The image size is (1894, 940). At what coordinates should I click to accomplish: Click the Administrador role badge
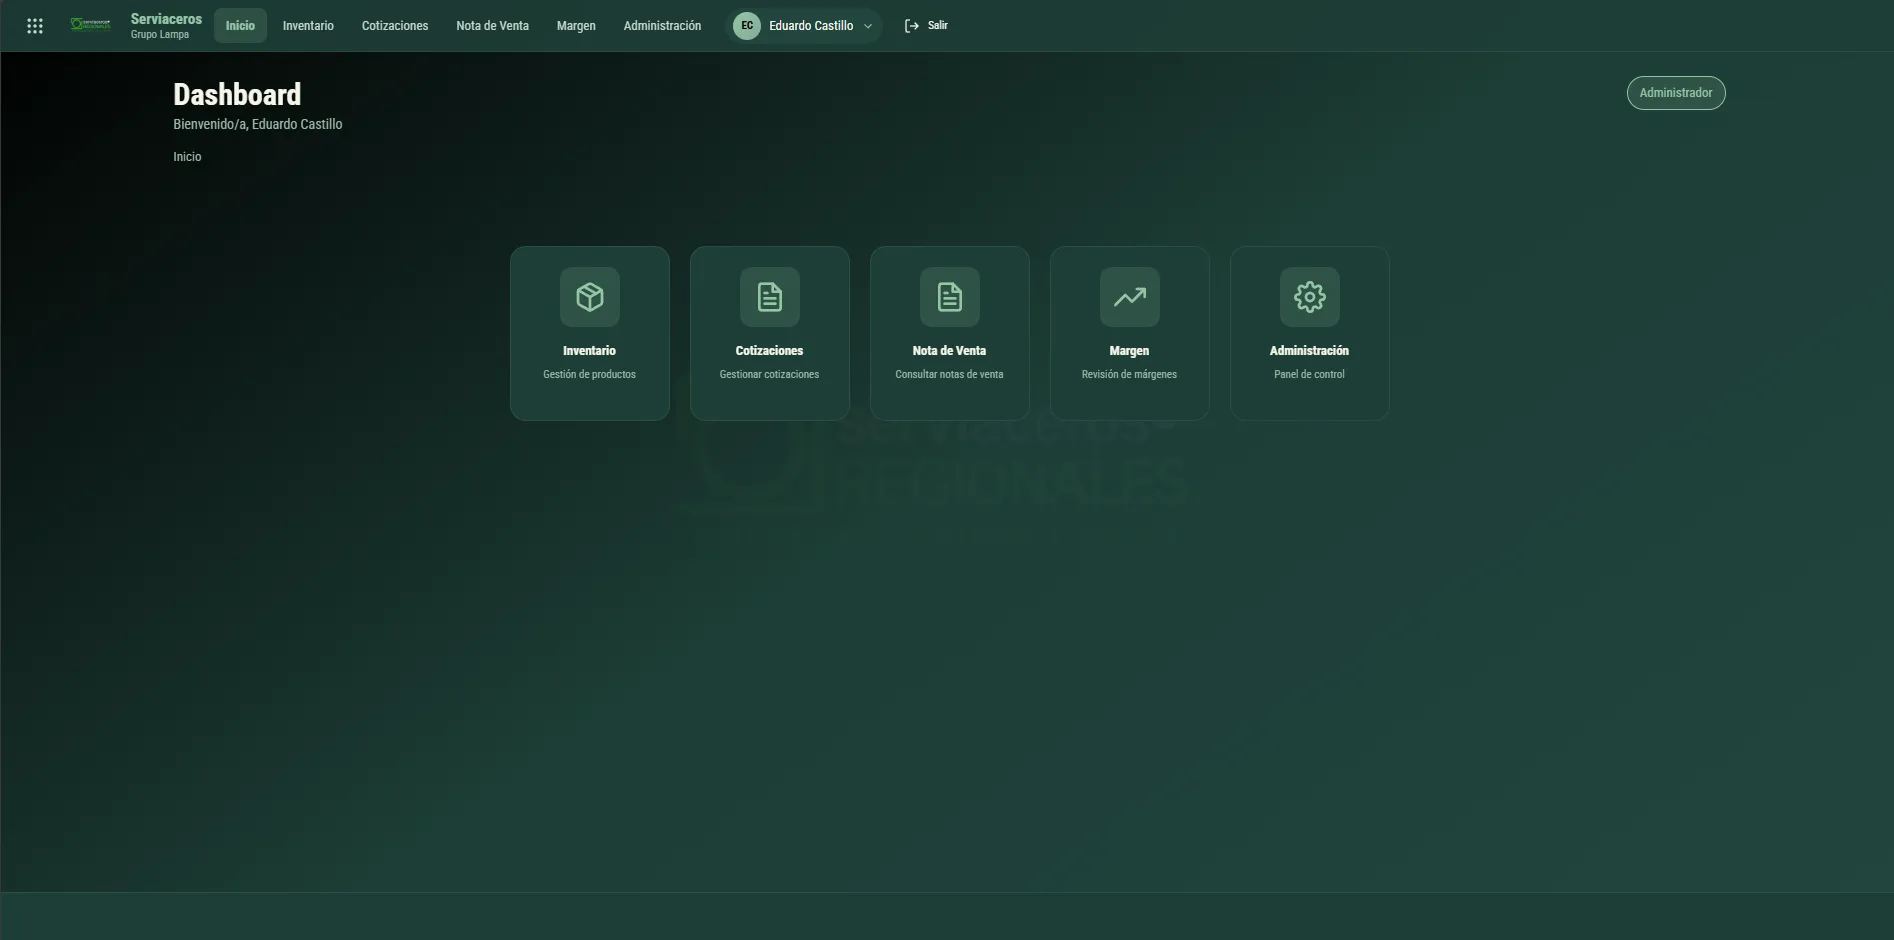click(x=1676, y=93)
